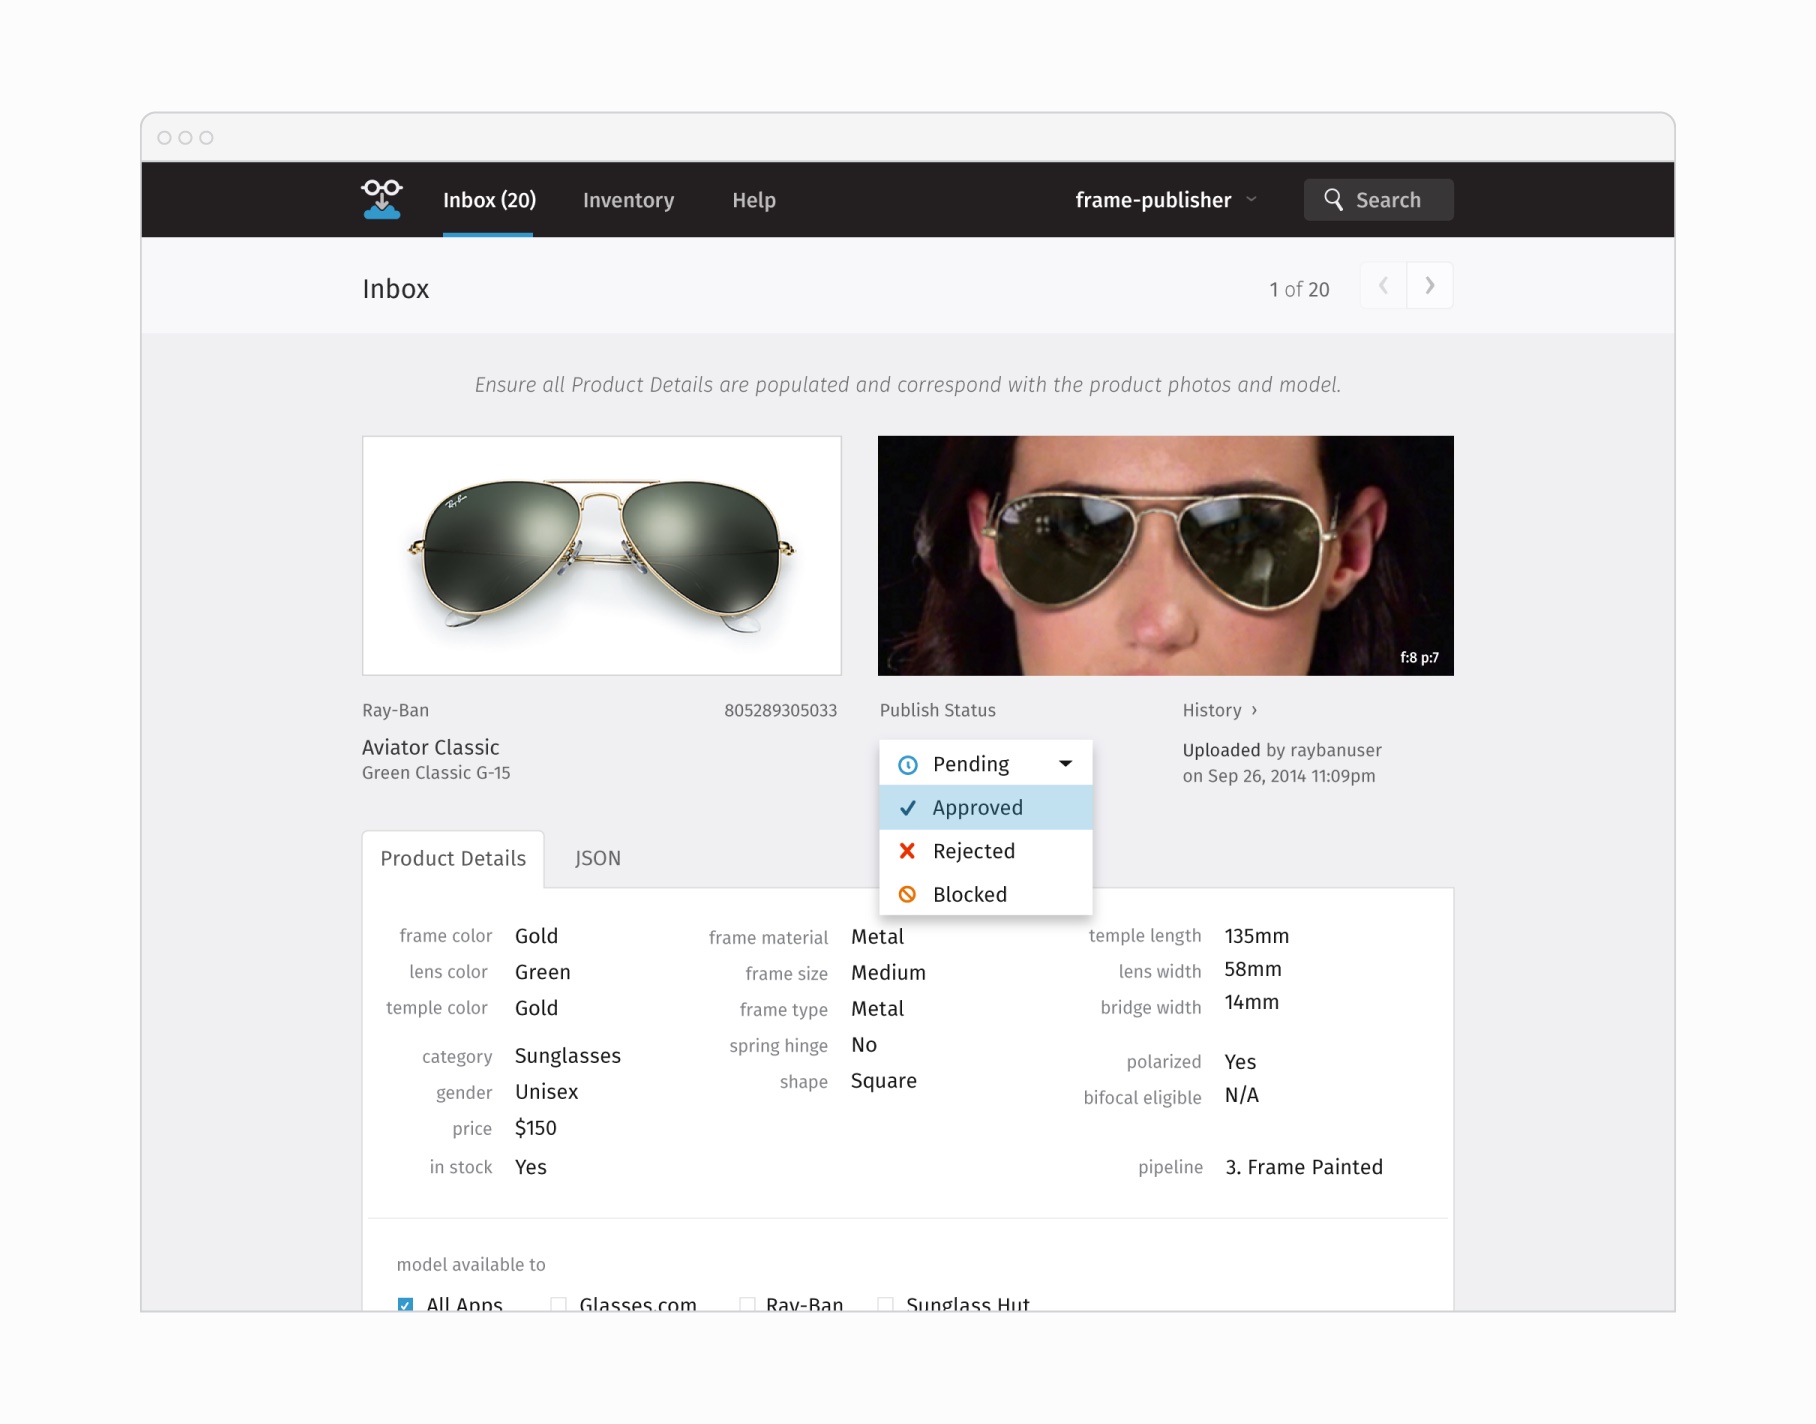
Task: Select the clock icon beside Pending
Action: (x=907, y=763)
